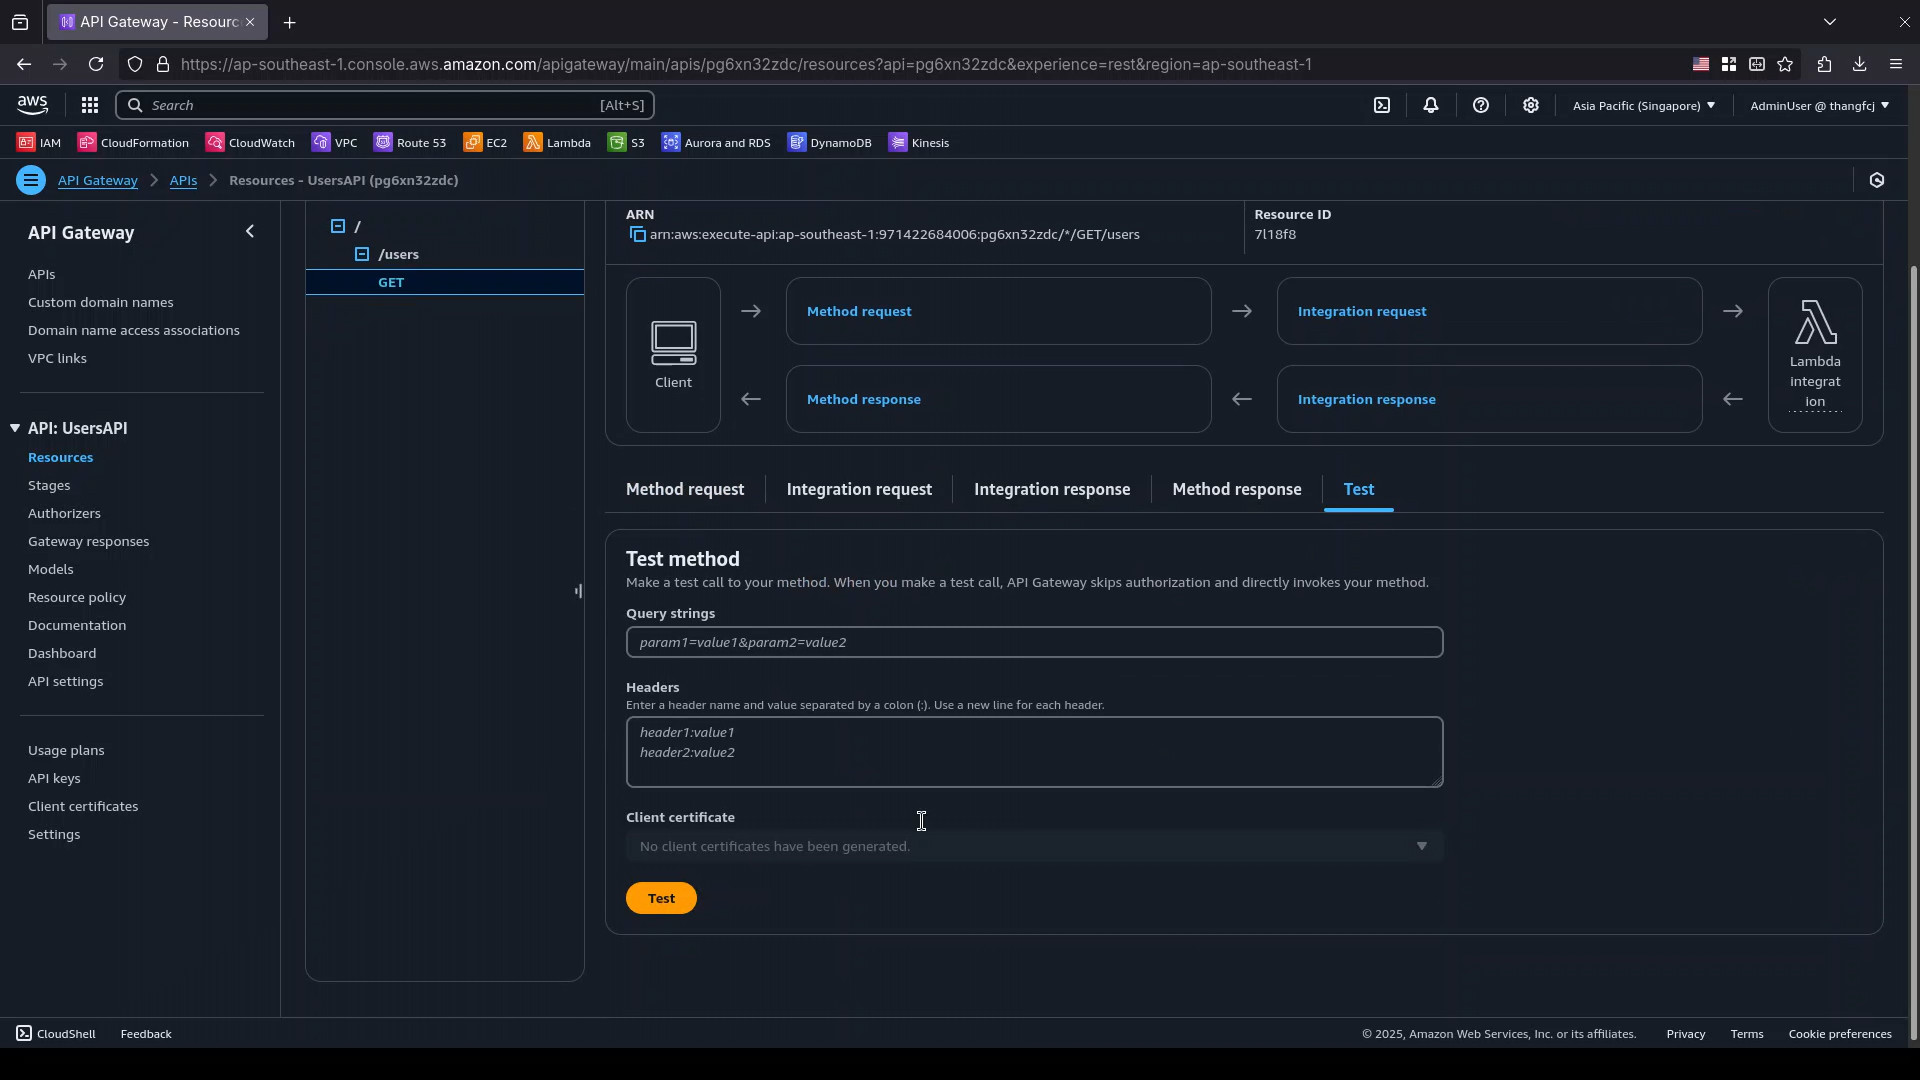
Task: Switch to the Method request tab
Action: (685, 490)
